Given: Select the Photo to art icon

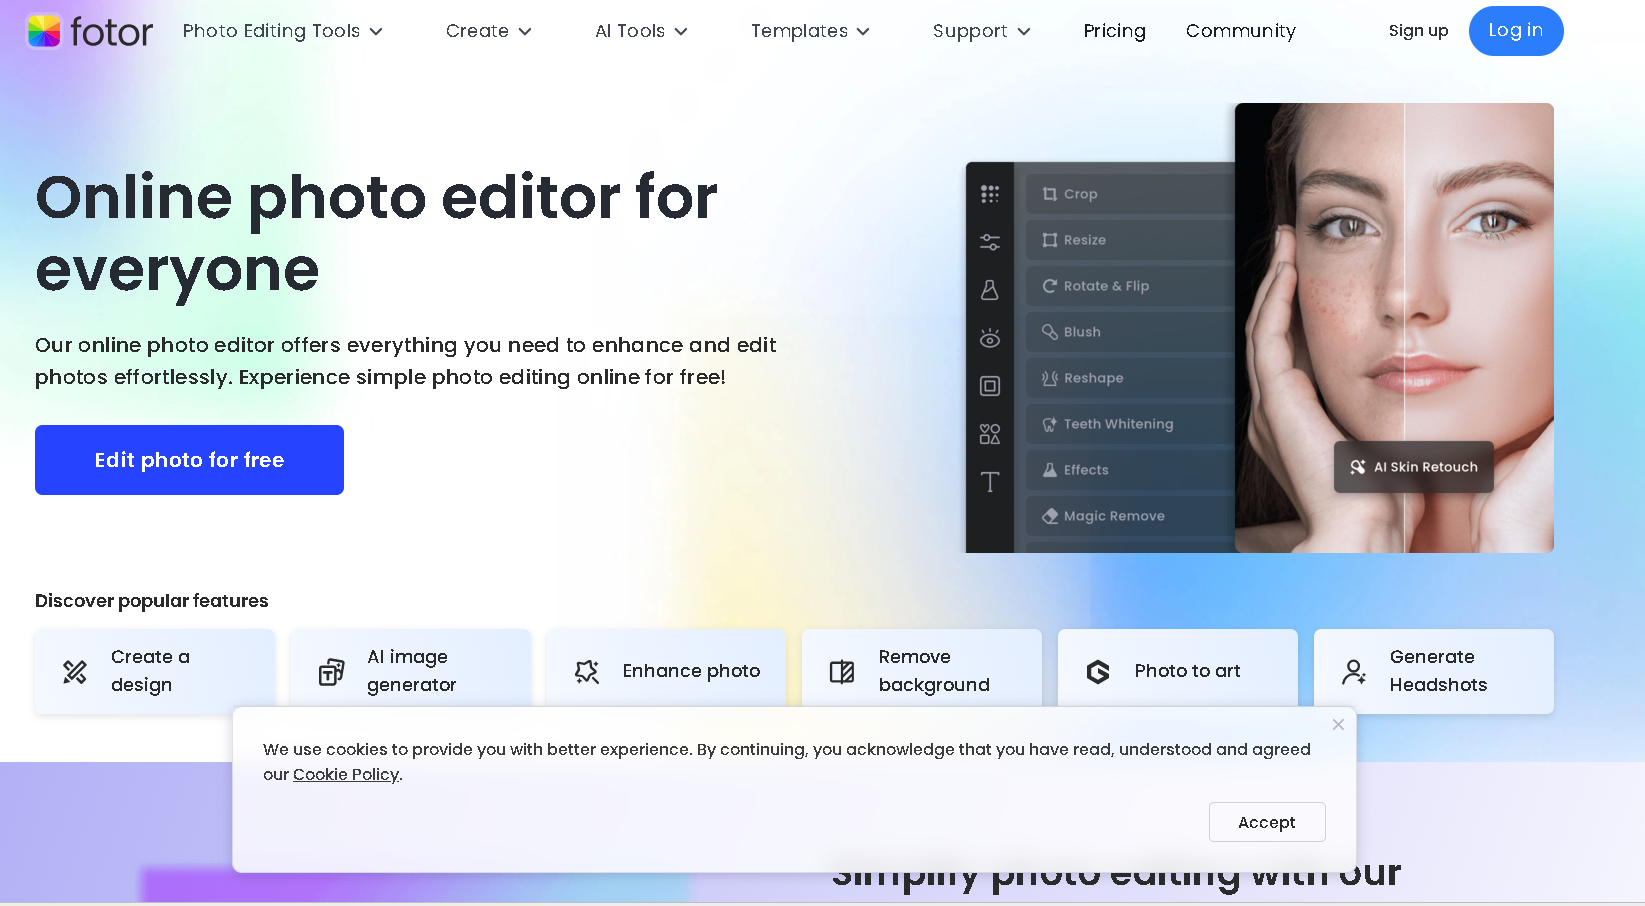Looking at the screenshot, I should click(x=1098, y=672).
